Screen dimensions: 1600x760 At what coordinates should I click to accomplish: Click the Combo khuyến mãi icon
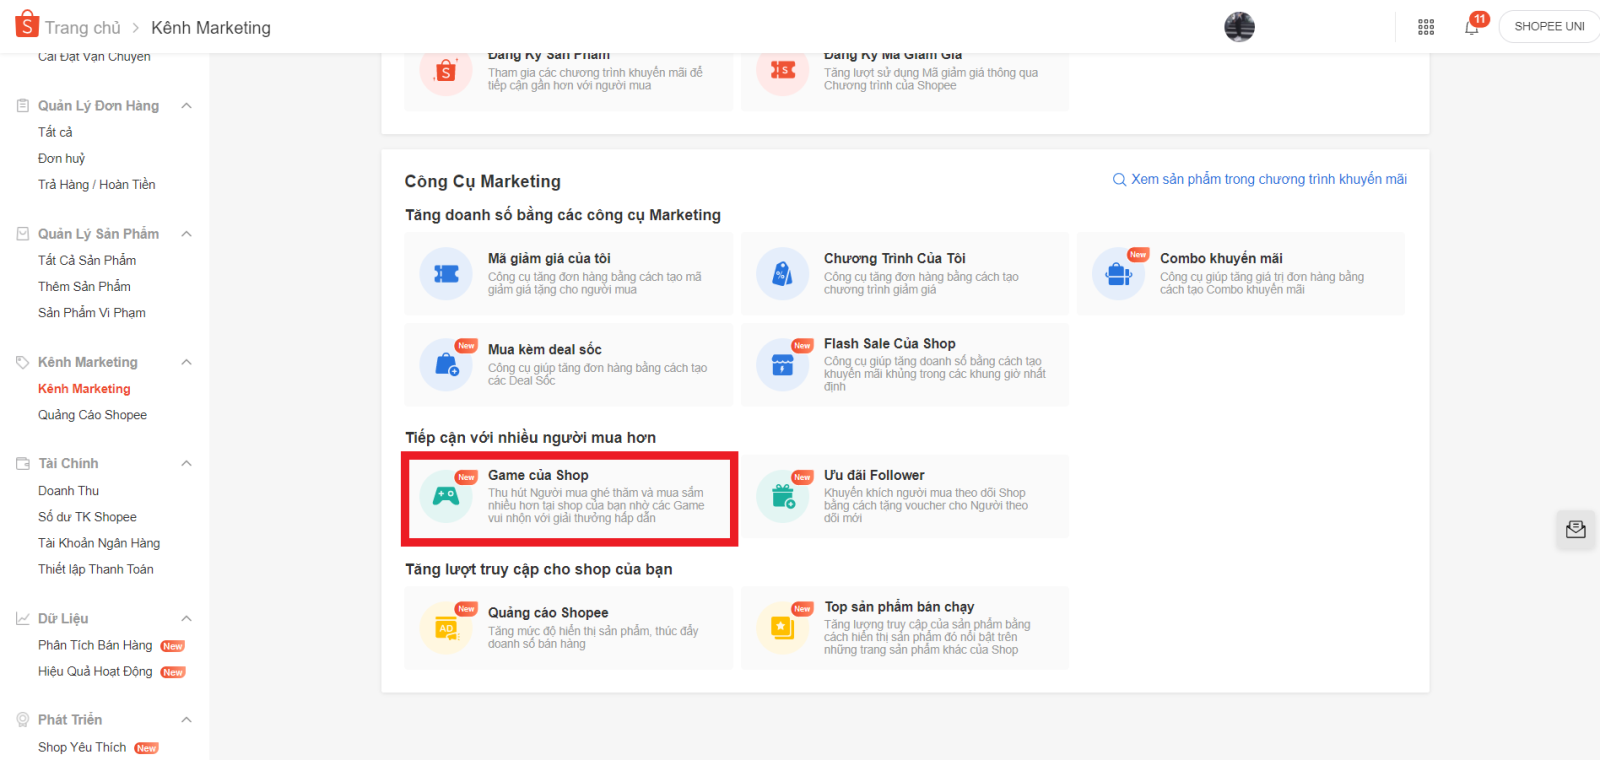[x=1118, y=274]
